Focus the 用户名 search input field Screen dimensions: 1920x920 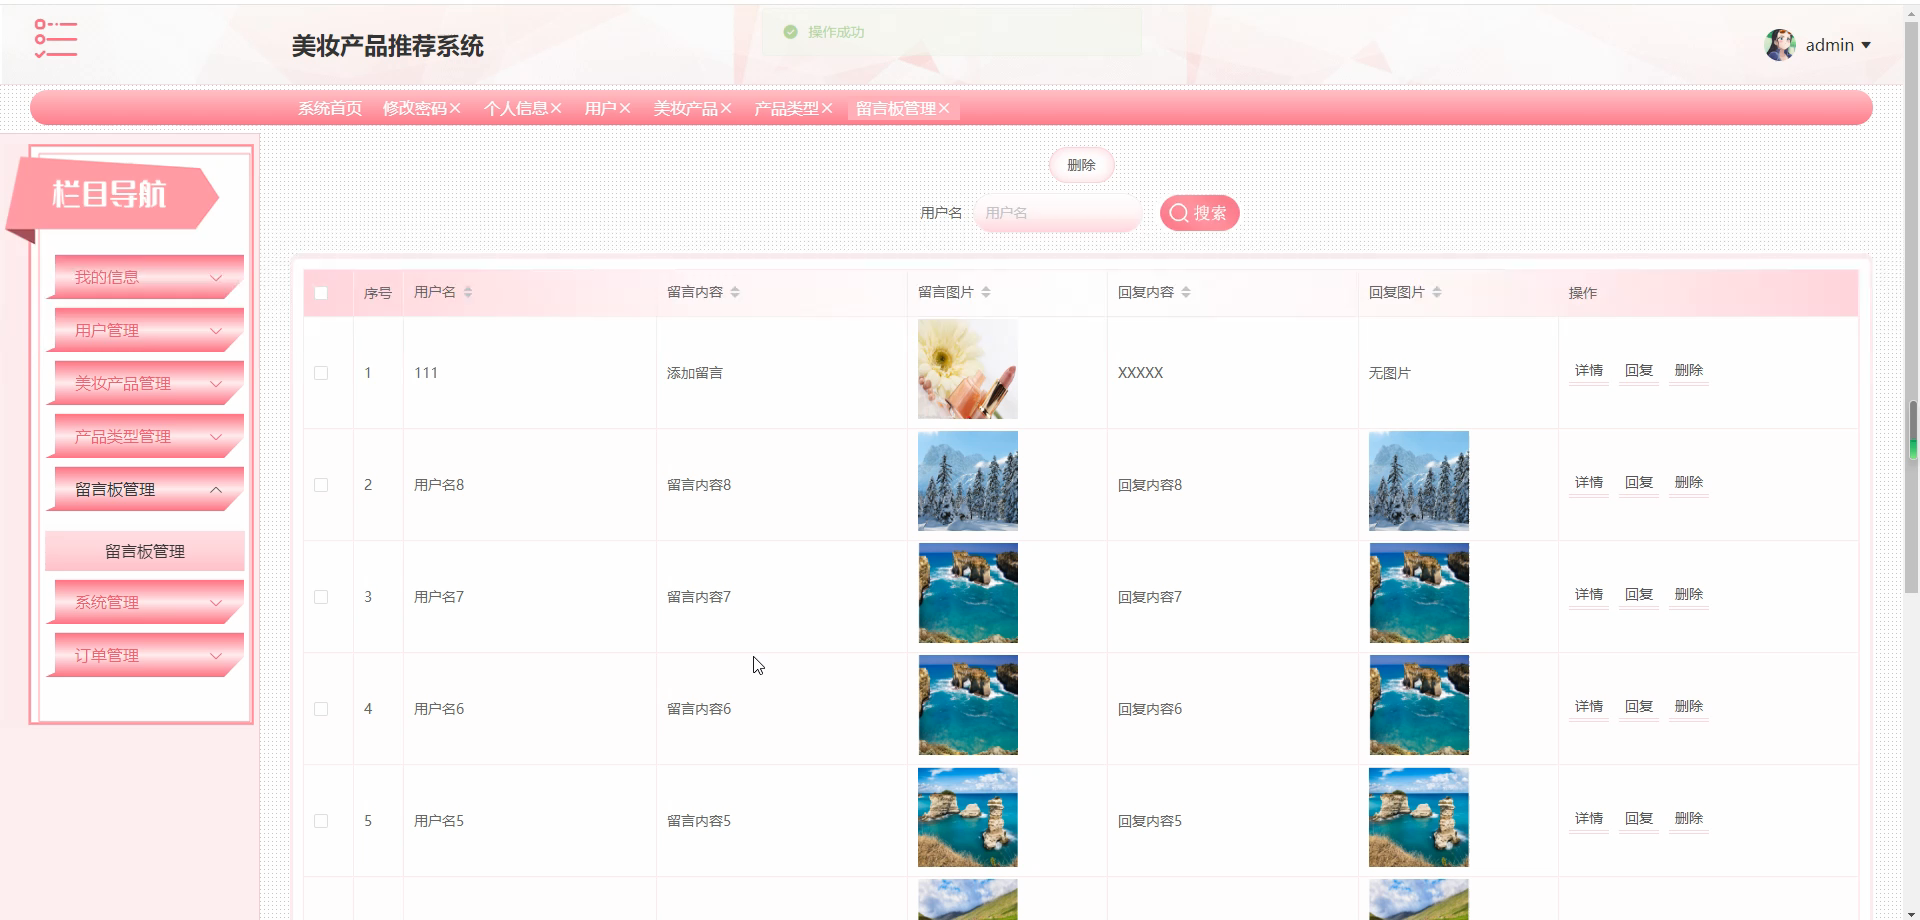tap(1056, 213)
